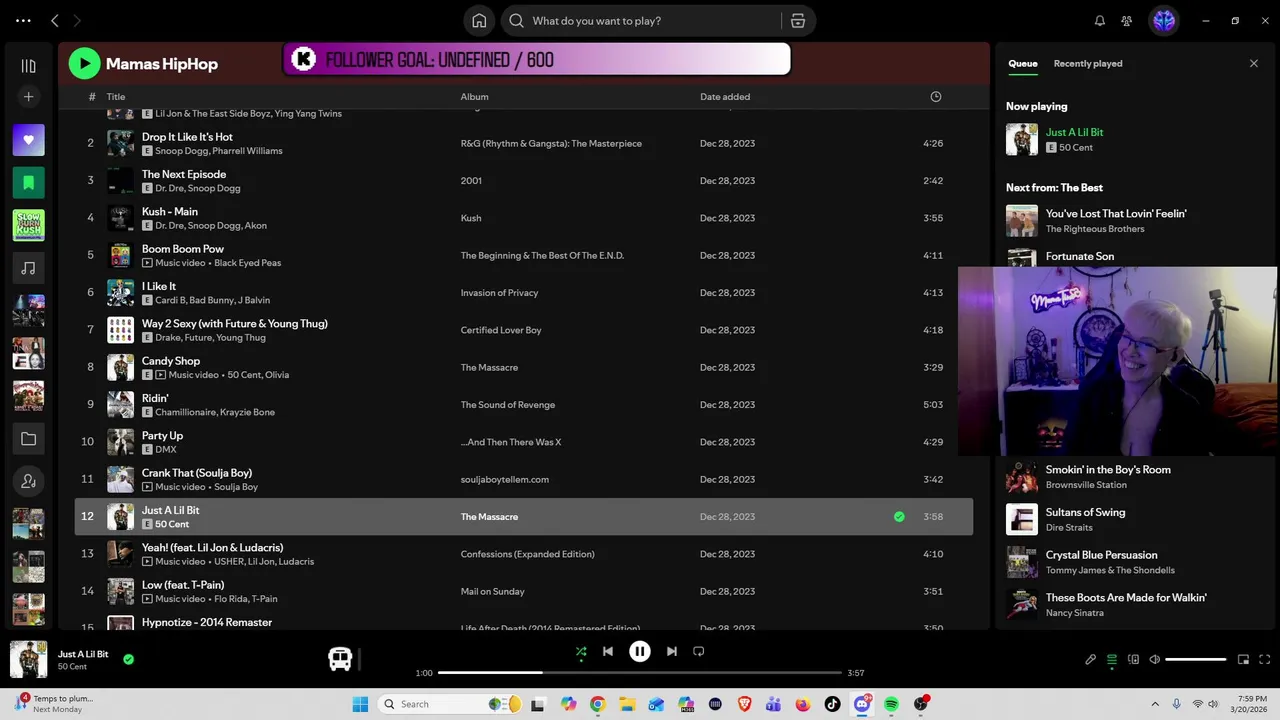1280x720 pixels.
Task: Switch to Recently played tab
Action: coord(1088,63)
